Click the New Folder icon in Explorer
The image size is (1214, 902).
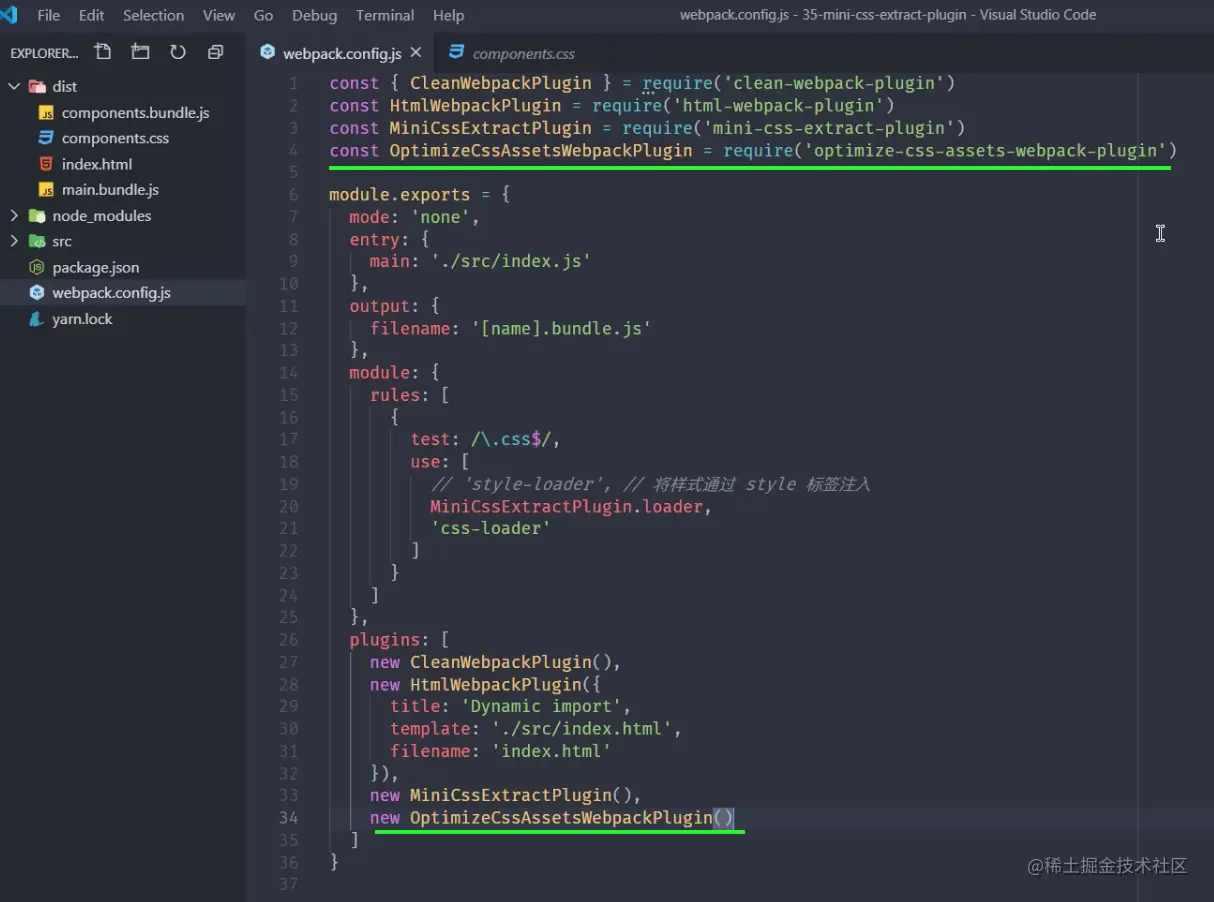[x=140, y=52]
